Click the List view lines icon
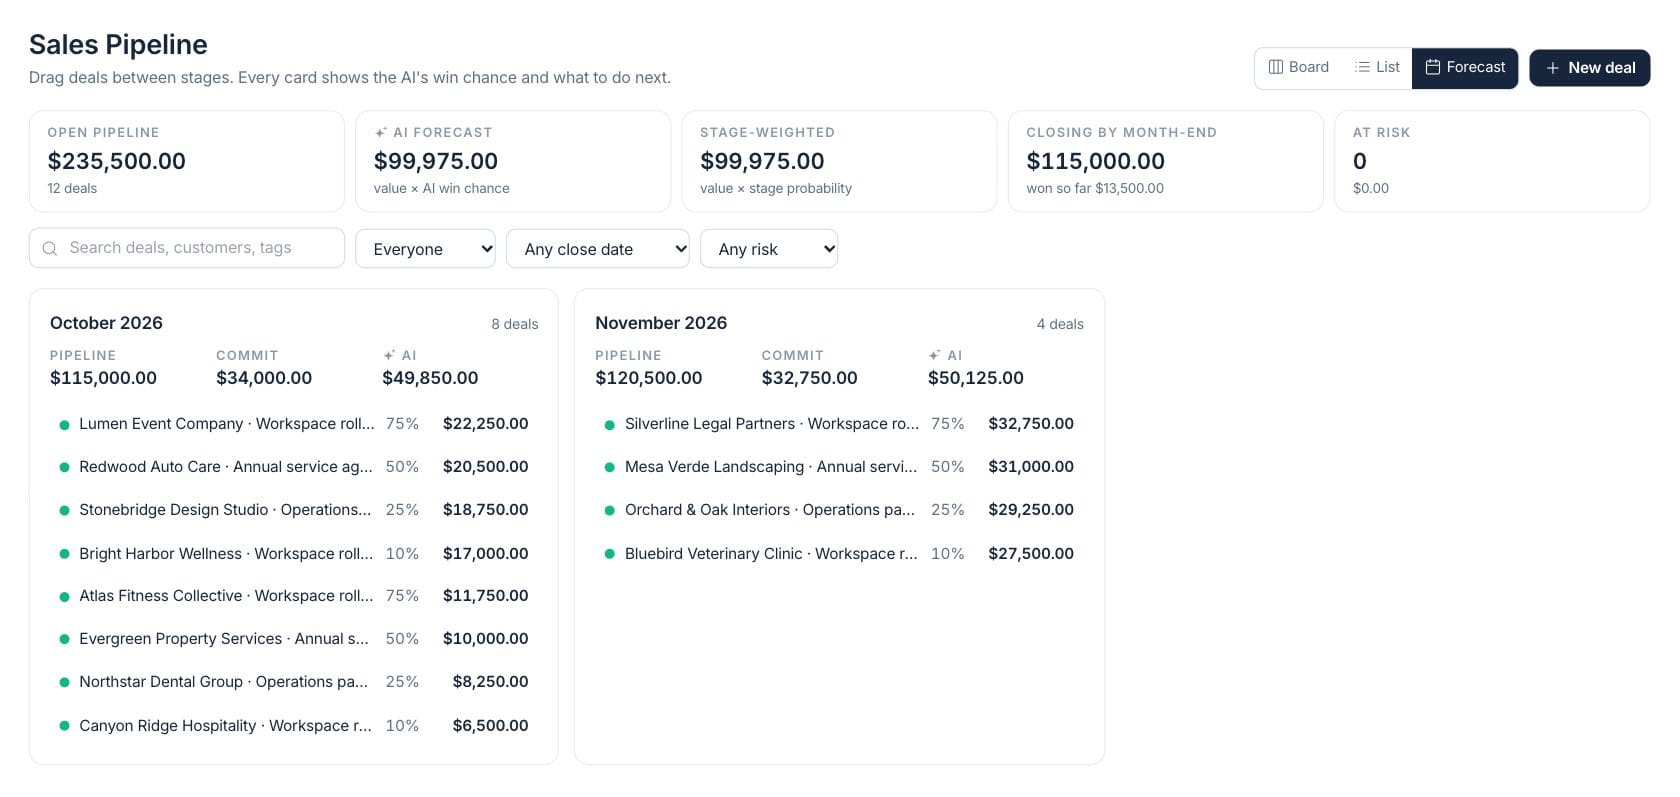 [x=1362, y=67]
